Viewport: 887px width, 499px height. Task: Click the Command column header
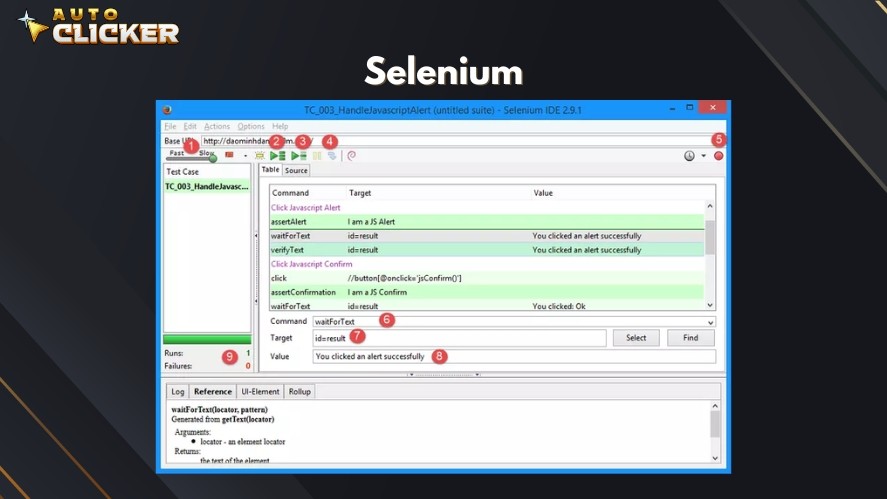(x=290, y=193)
